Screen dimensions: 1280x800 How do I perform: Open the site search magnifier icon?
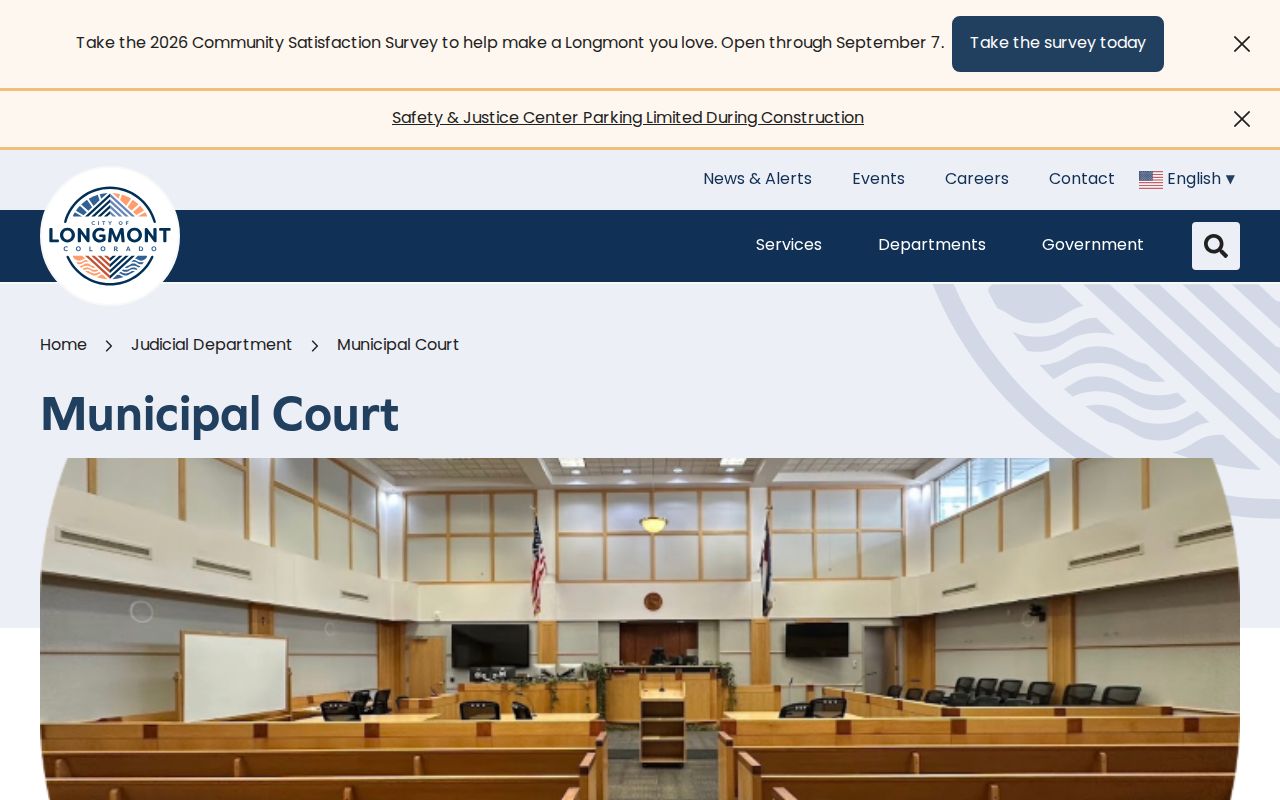(x=1216, y=246)
